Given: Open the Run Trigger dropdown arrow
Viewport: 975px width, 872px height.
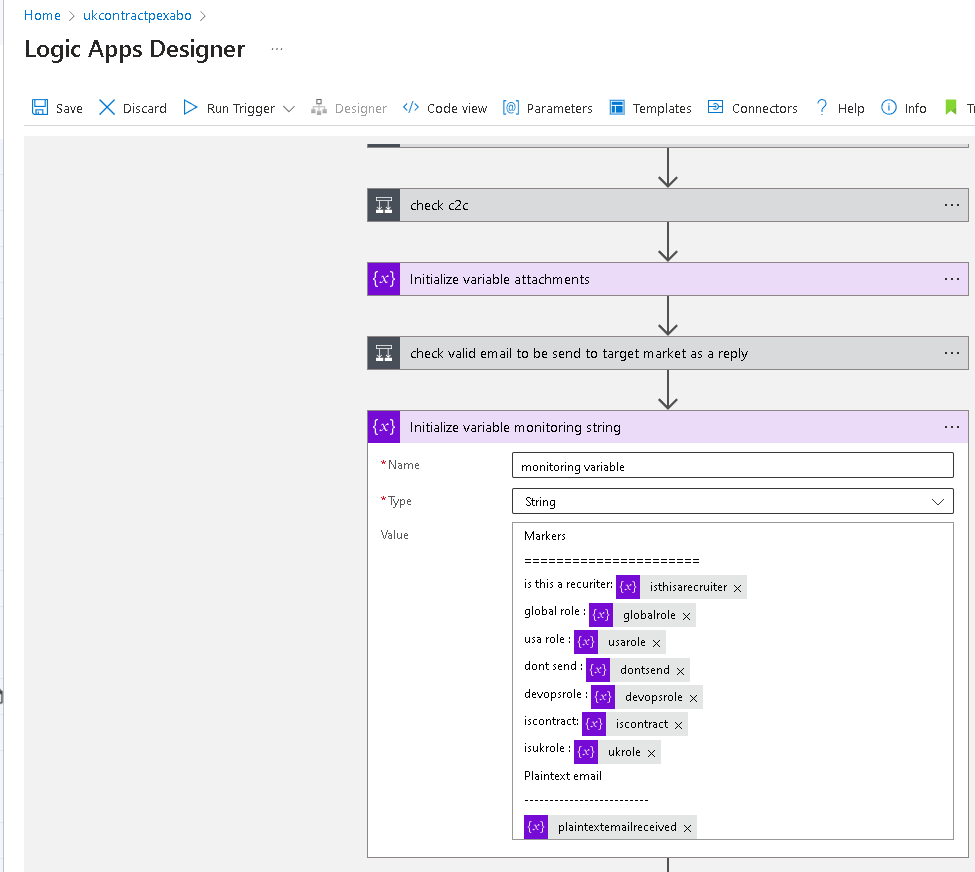Looking at the screenshot, I should coord(289,108).
